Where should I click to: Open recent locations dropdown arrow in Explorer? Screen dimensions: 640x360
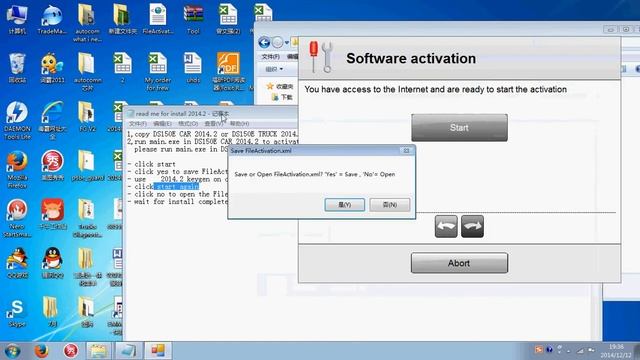(287, 42)
